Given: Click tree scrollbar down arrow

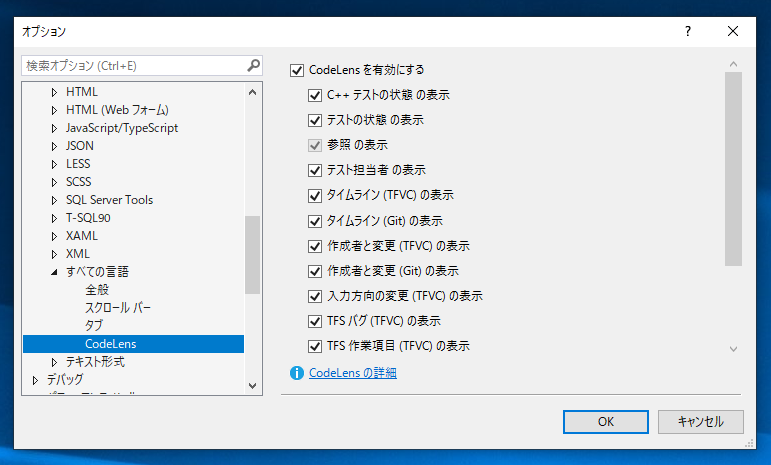Looking at the screenshot, I should tap(253, 386).
